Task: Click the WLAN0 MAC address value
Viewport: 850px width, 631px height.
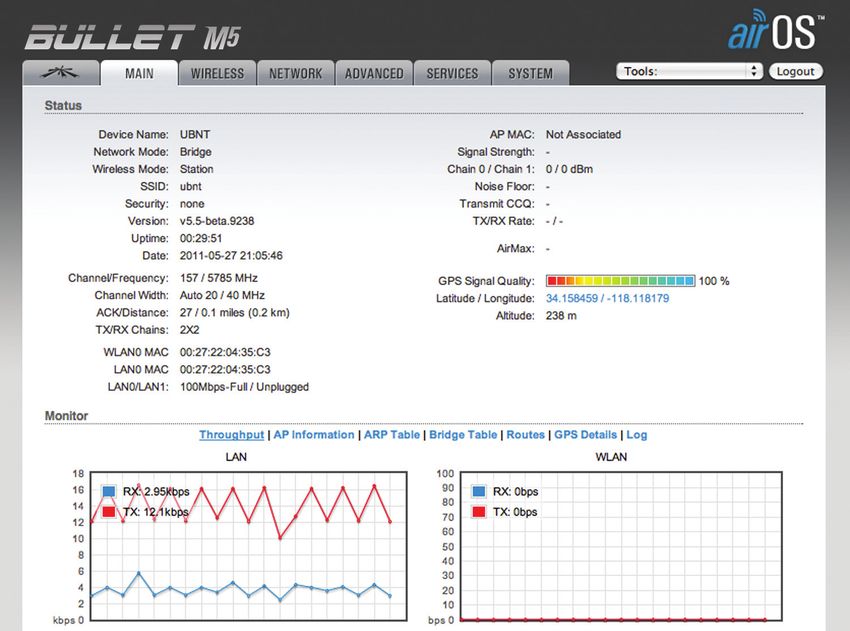Action: pos(225,352)
